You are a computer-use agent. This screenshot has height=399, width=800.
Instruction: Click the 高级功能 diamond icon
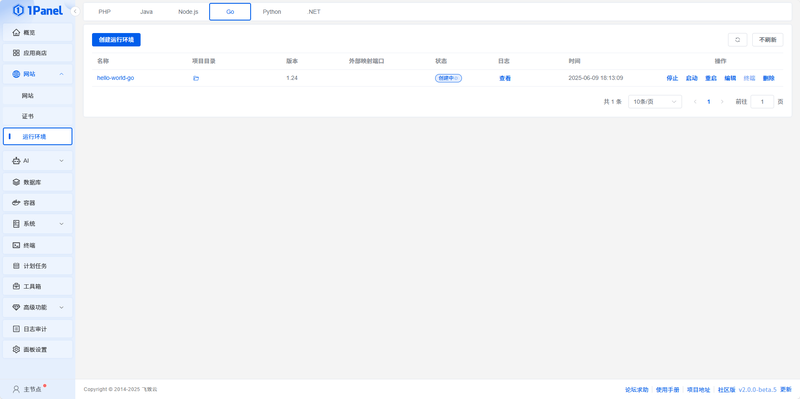16,307
